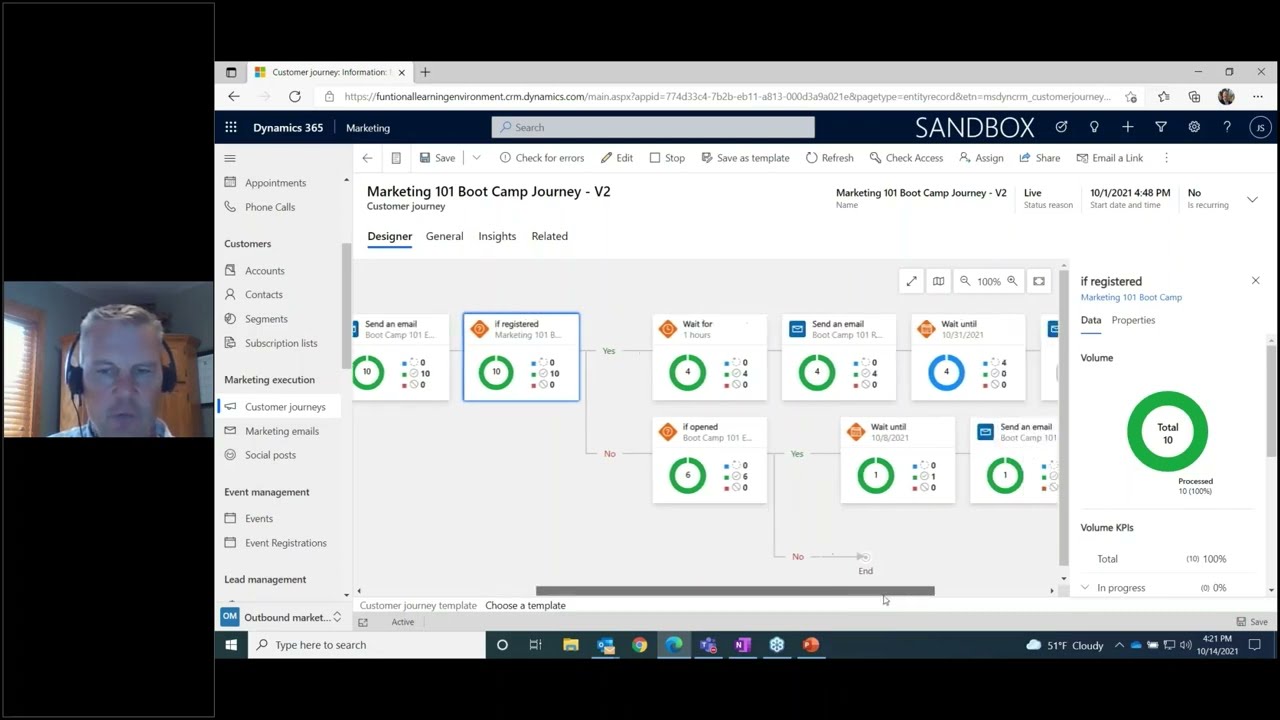Collapse the site map hamburger menu
1280x720 pixels.
[230, 158]
